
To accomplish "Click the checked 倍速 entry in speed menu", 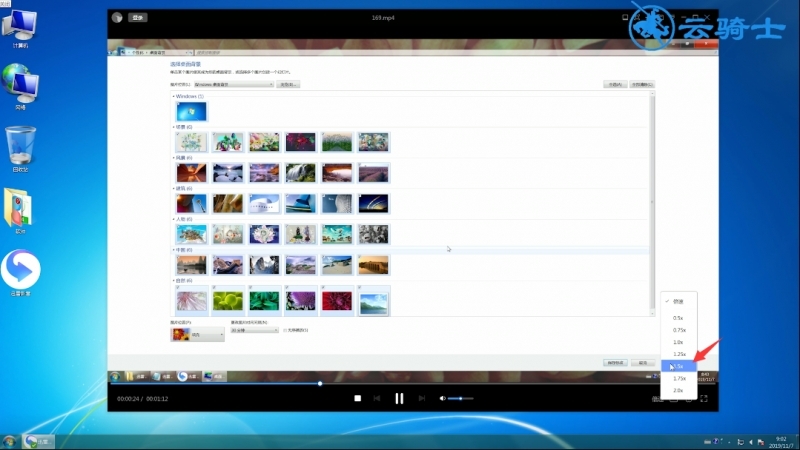I will [679, 302].
